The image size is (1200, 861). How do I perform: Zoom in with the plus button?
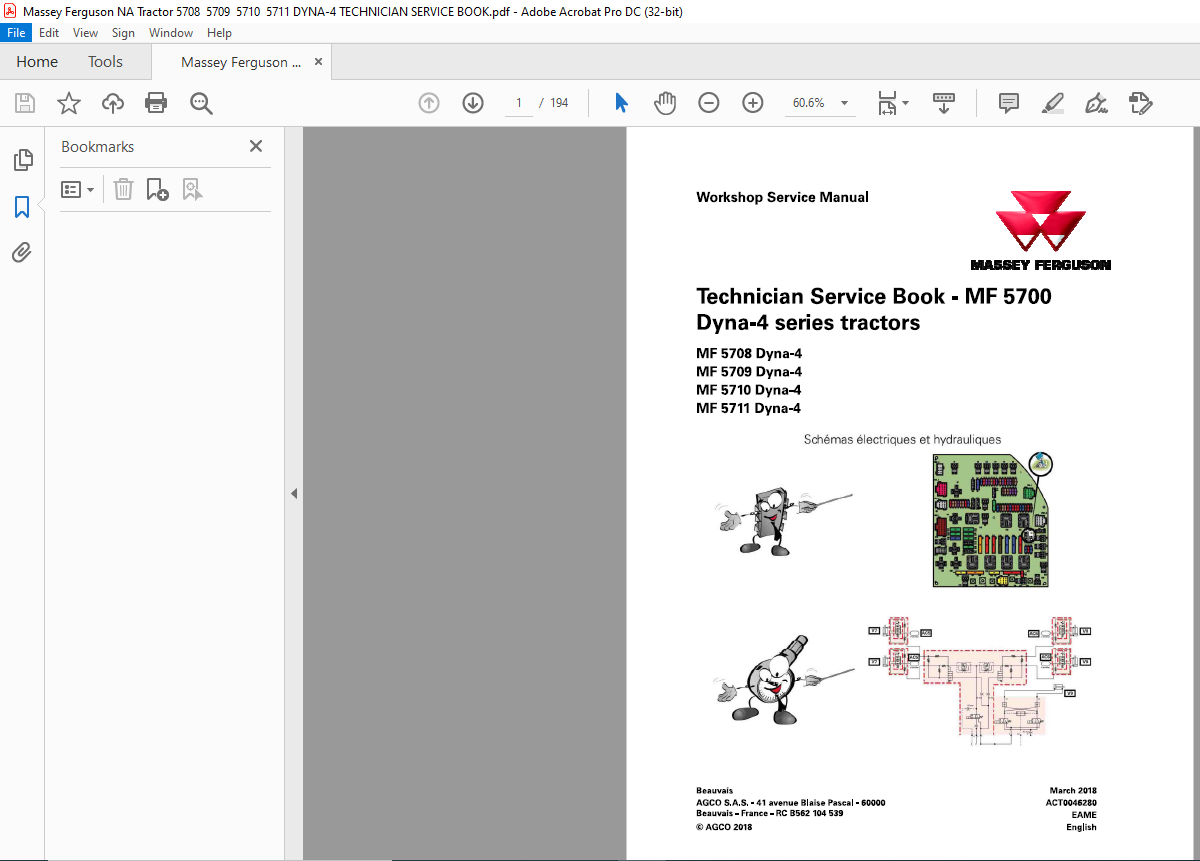(753, 103)
